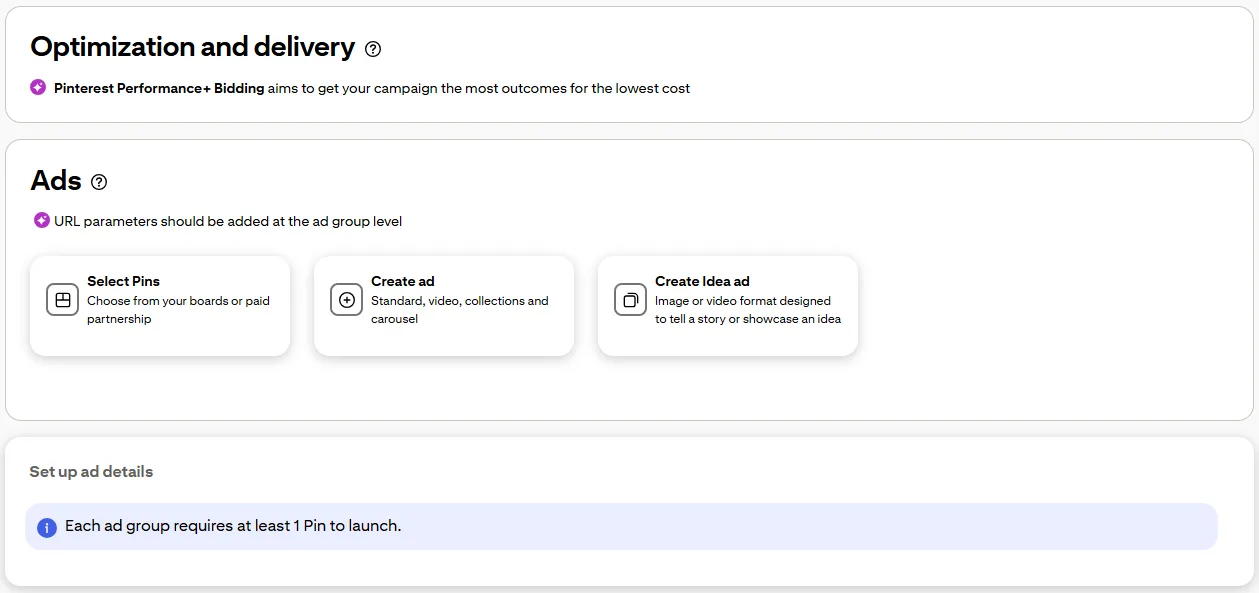The width and height of the screenshot is (1259, 593).
Task: Choose Create ad for standard or video formats
Action: point(443,305)
